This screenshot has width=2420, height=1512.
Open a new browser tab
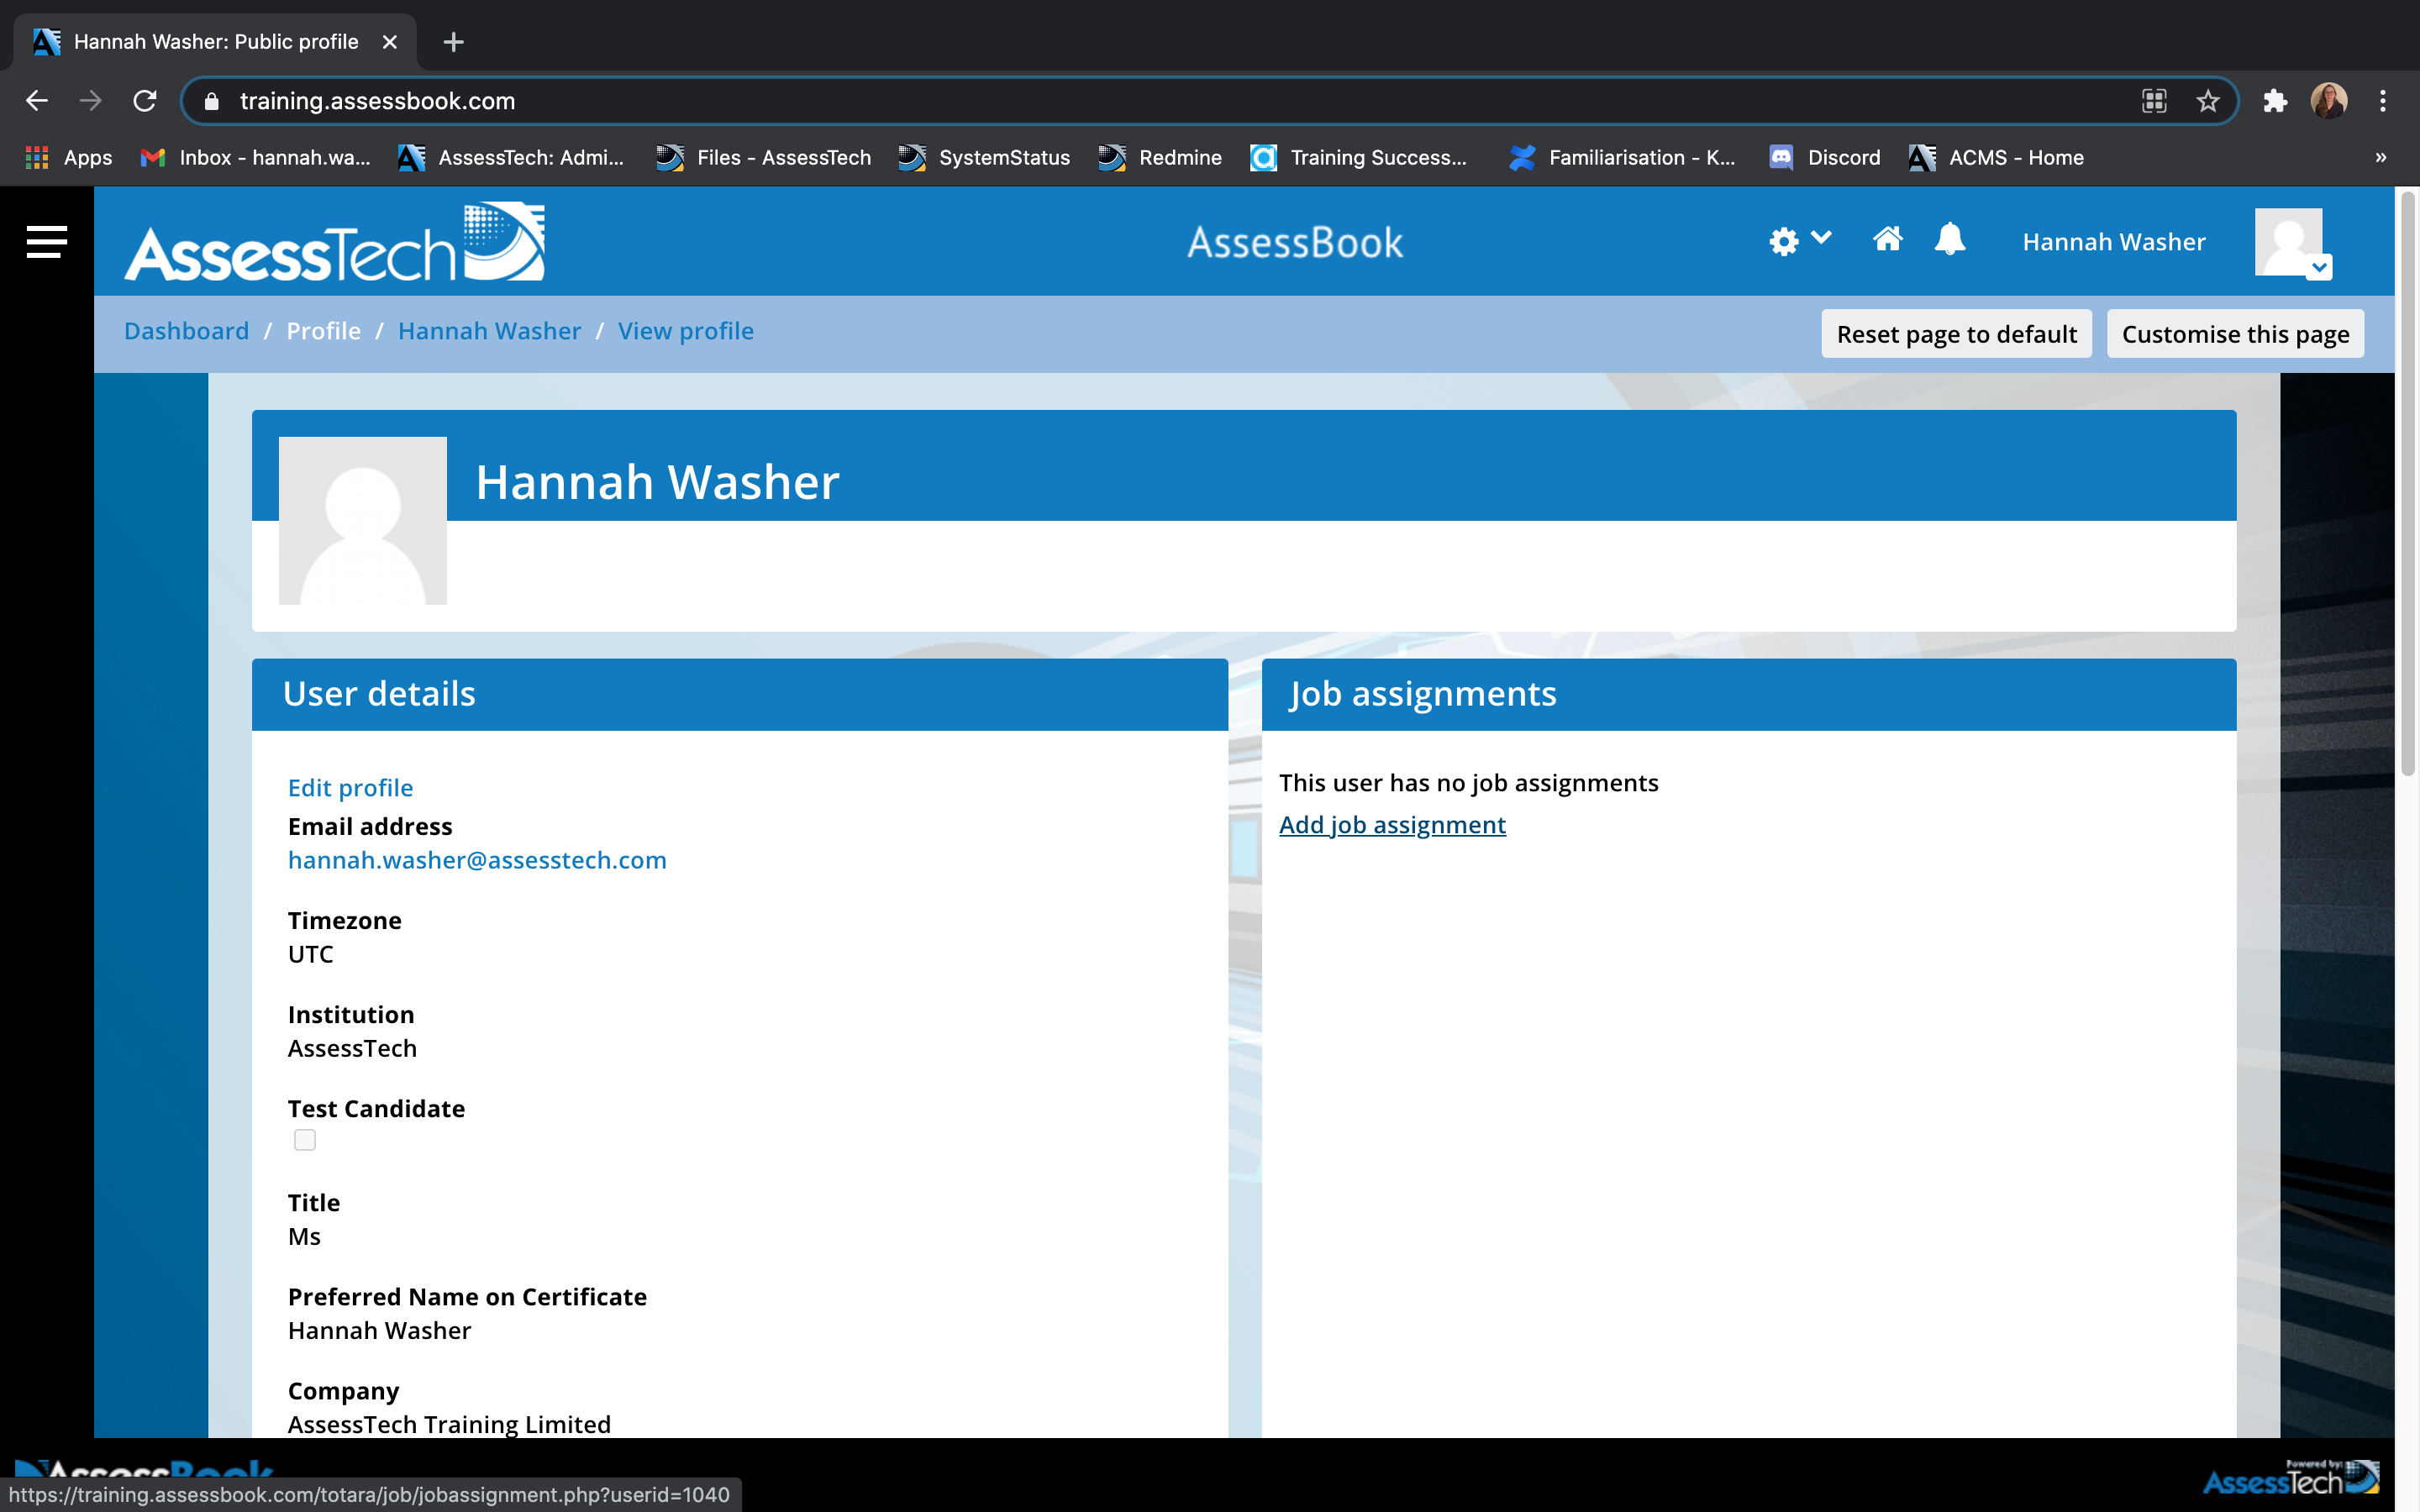453,42
